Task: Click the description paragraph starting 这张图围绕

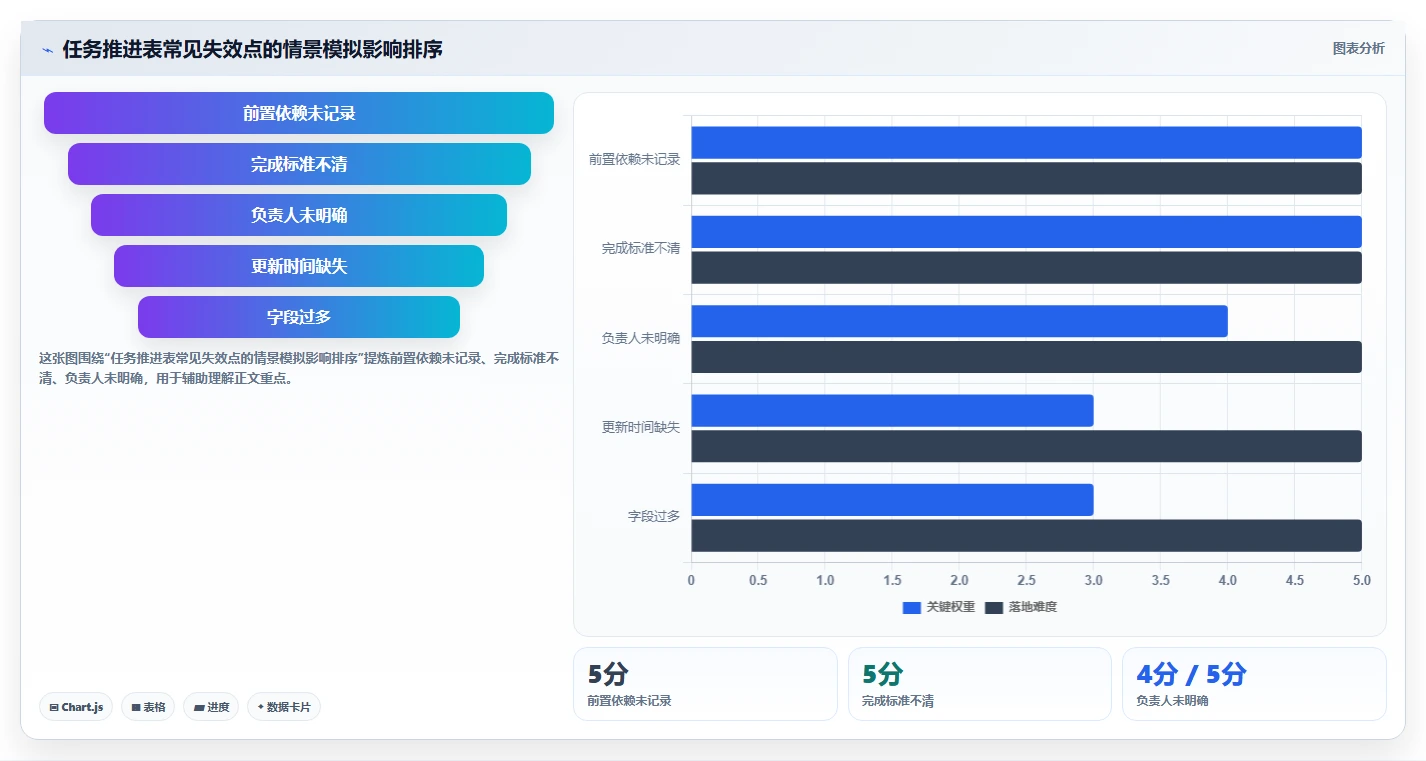Action: [299, 368]
